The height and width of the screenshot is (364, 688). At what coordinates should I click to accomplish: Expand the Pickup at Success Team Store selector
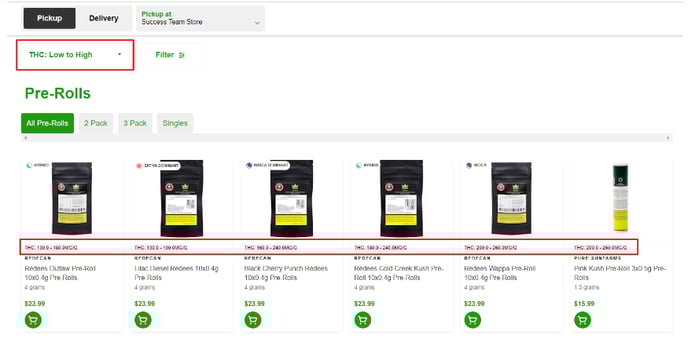pos(201,18)
